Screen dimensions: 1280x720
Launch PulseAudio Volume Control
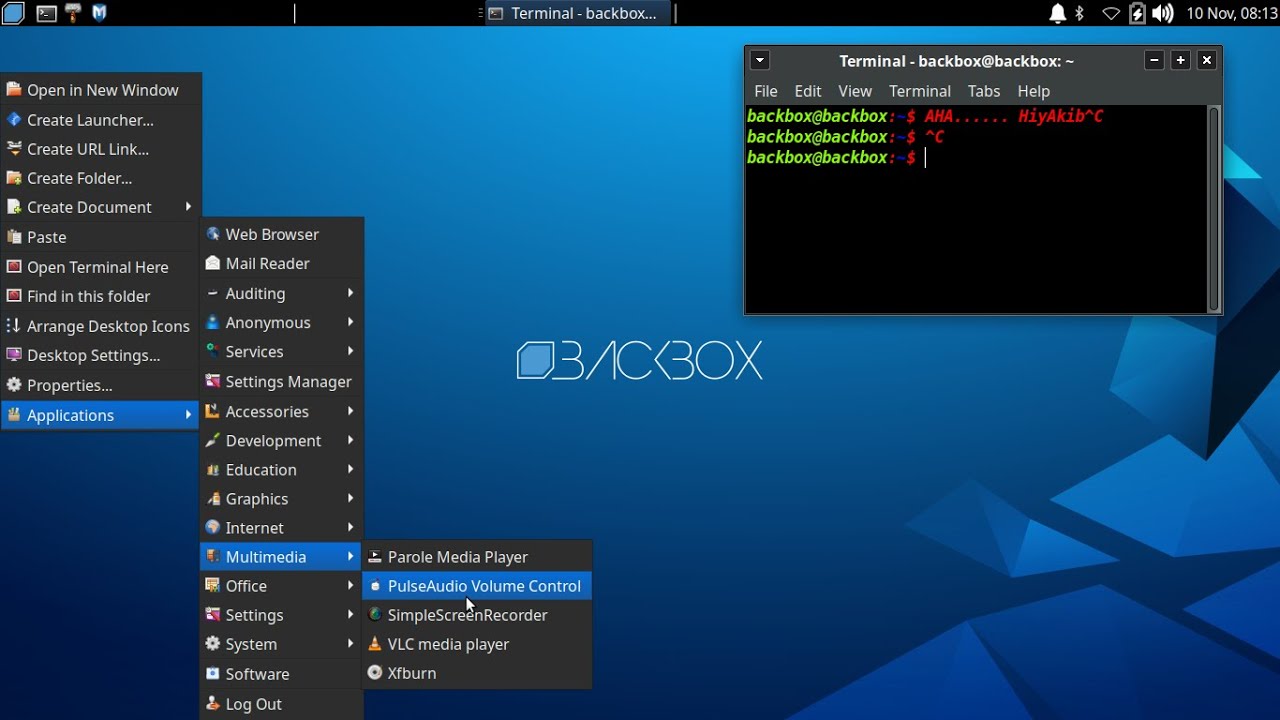(x=477, y=586)
